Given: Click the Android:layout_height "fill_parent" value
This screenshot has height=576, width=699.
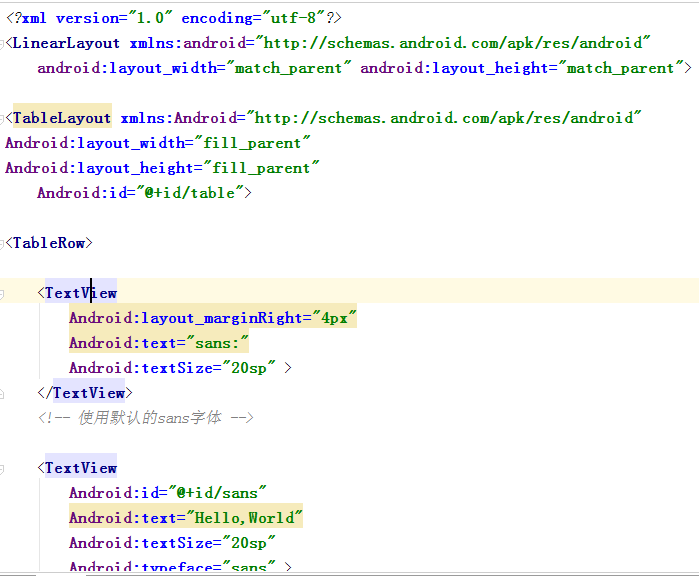Looking at the screenshot, I should tap(260, 168).
